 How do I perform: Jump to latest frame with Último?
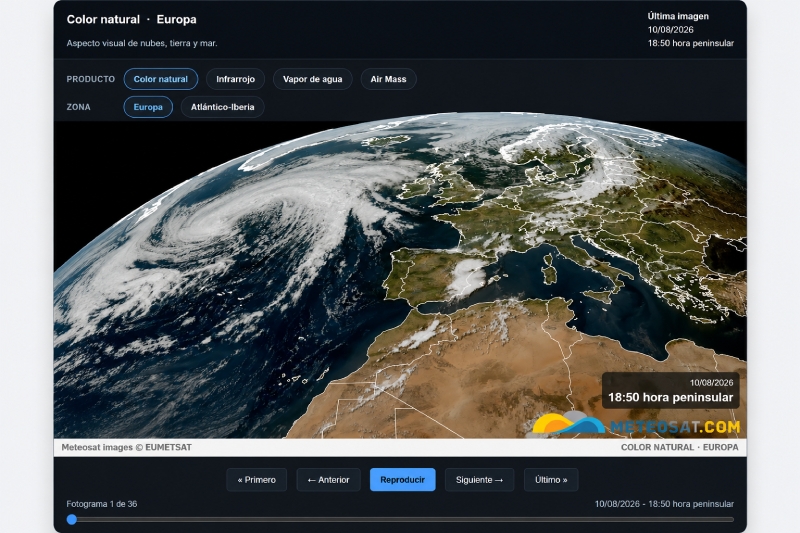click(x=551, y=480)
